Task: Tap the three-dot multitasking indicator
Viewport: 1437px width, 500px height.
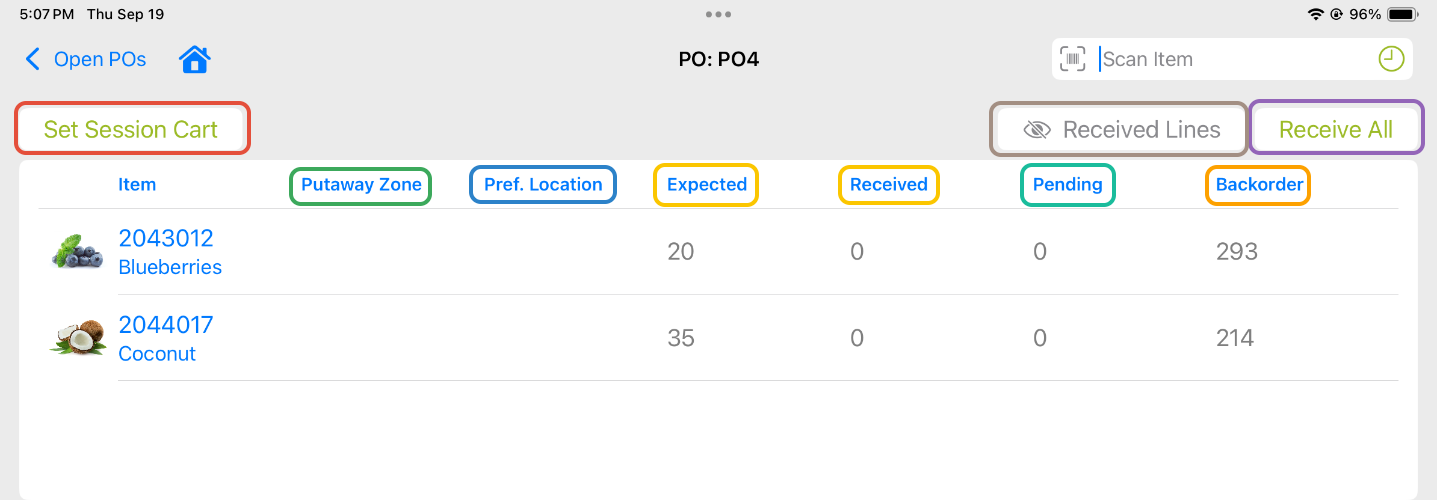Action: [x=718, y=14]
